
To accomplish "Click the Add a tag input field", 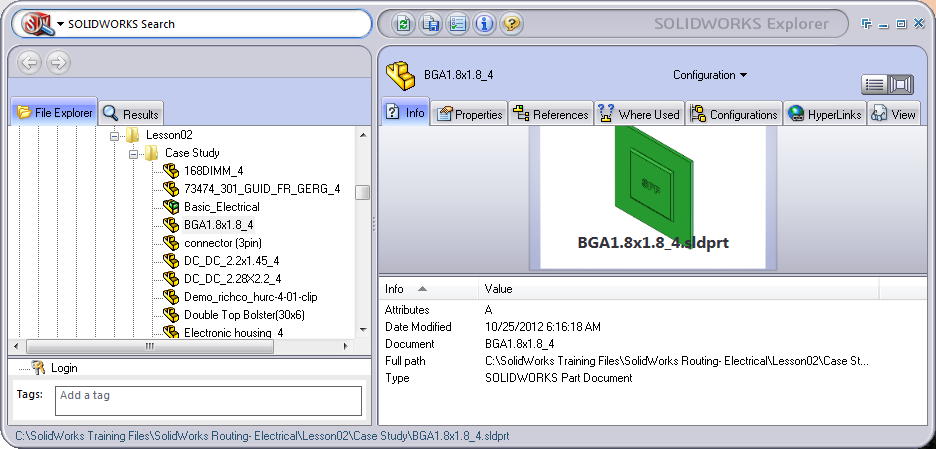I will (x=208, y=401).
